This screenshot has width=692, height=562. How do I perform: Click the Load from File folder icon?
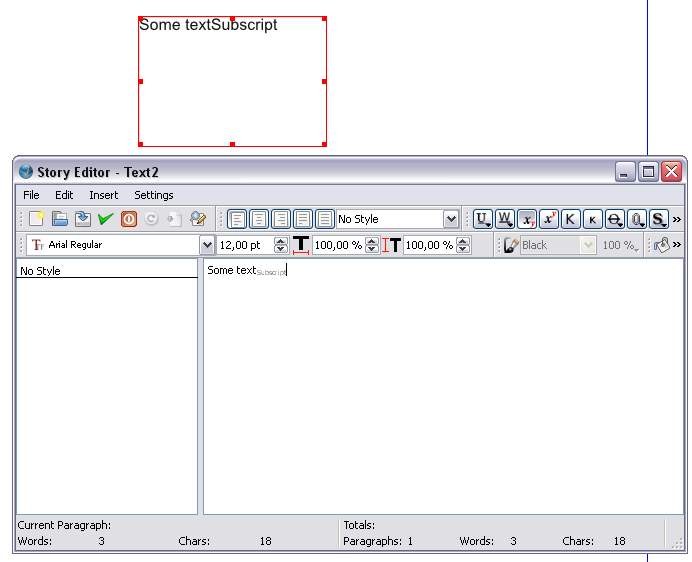click(x=60, y=219)
